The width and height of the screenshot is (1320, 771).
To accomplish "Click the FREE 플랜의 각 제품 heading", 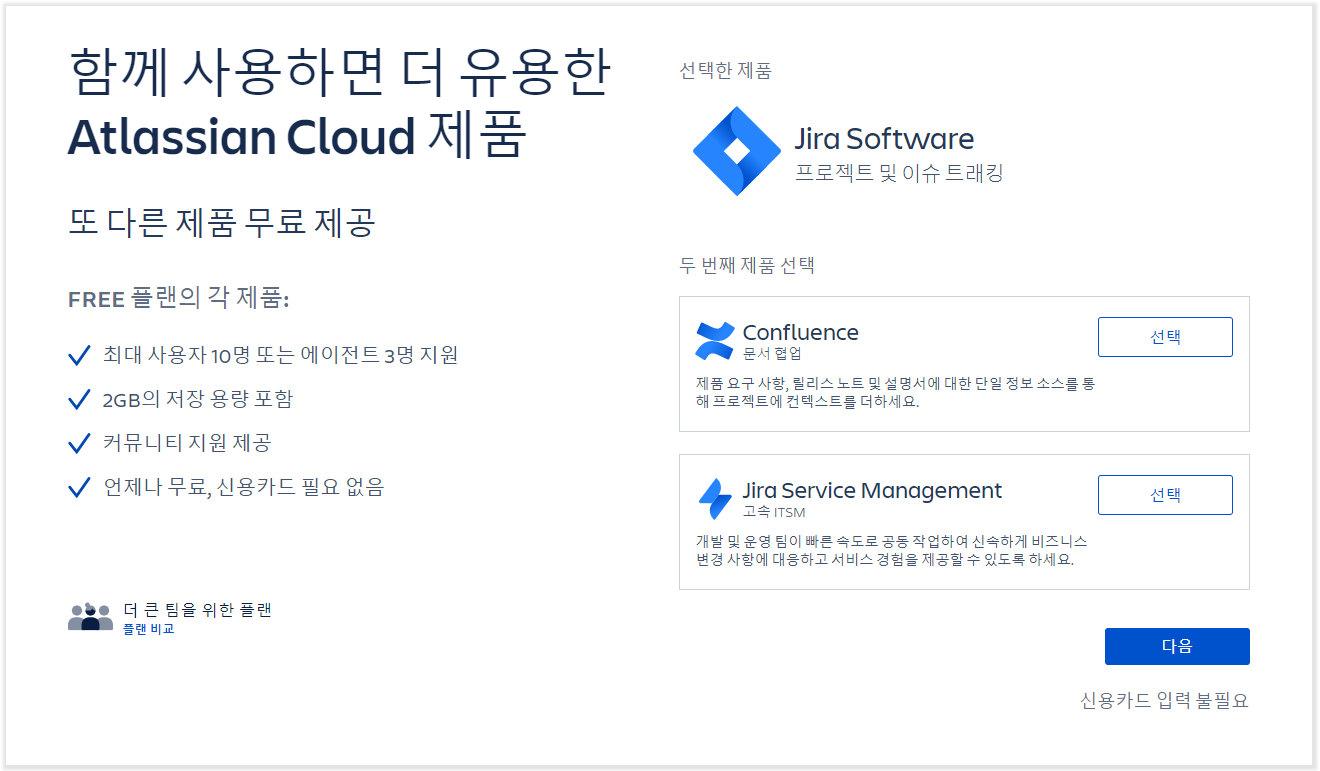I will 178,299.
